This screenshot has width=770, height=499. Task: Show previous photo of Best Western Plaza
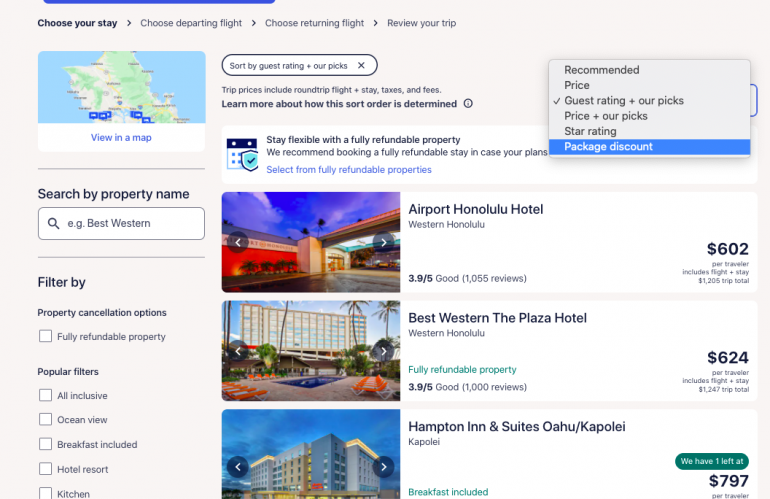click(x=238, y=351)
